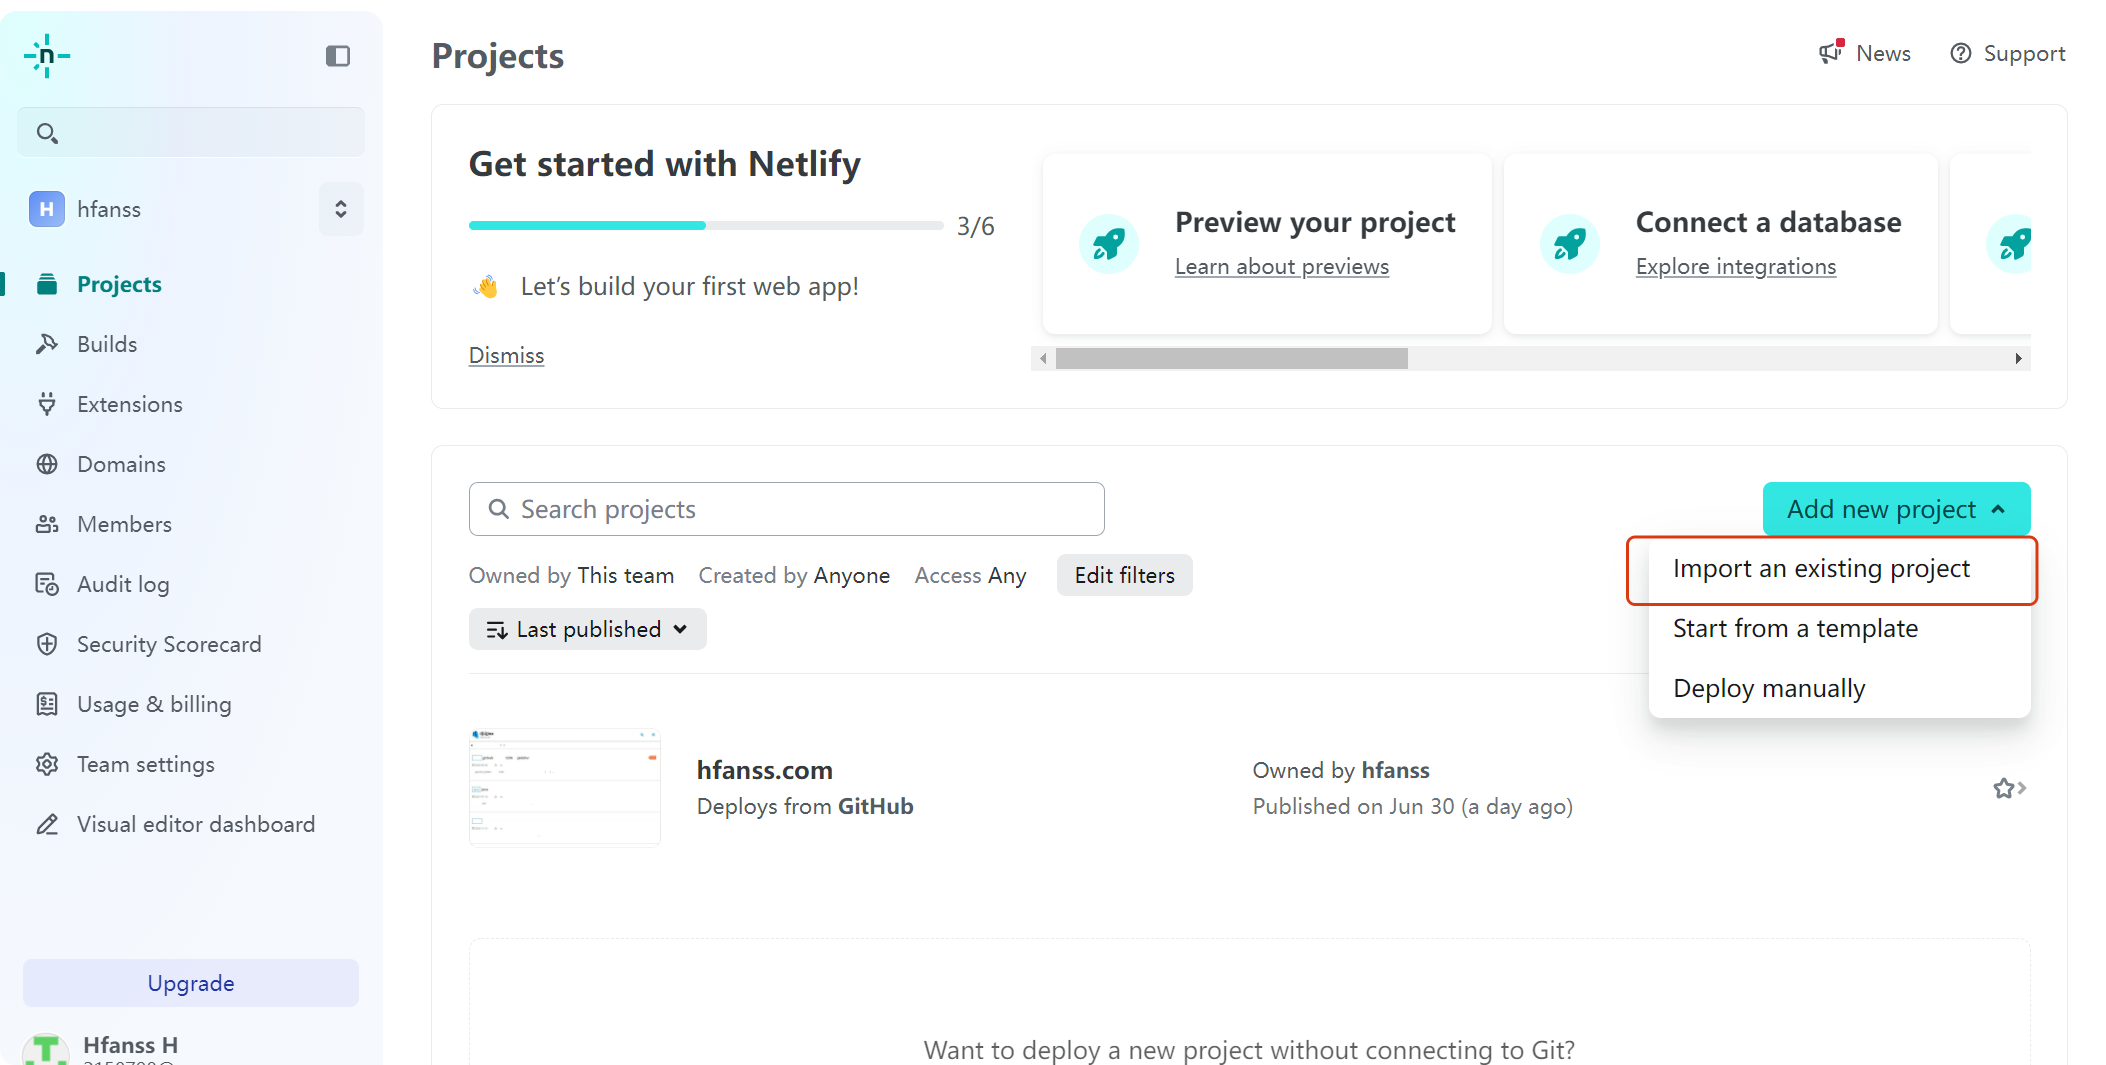Open Usage & billing page
The image size is (2106, 1065).
(154, 704)
